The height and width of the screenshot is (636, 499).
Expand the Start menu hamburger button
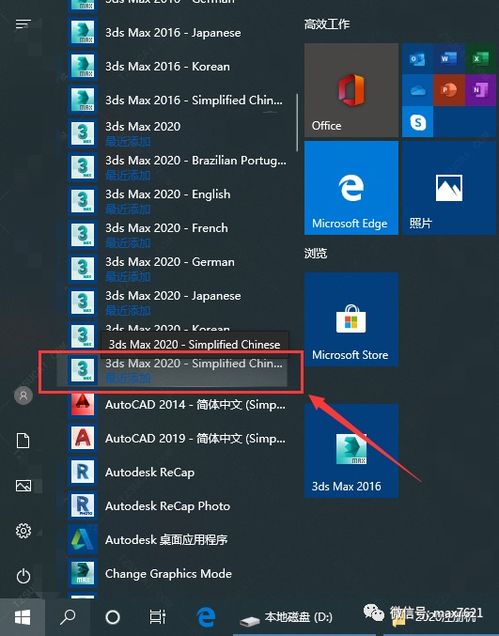(23, 24)
